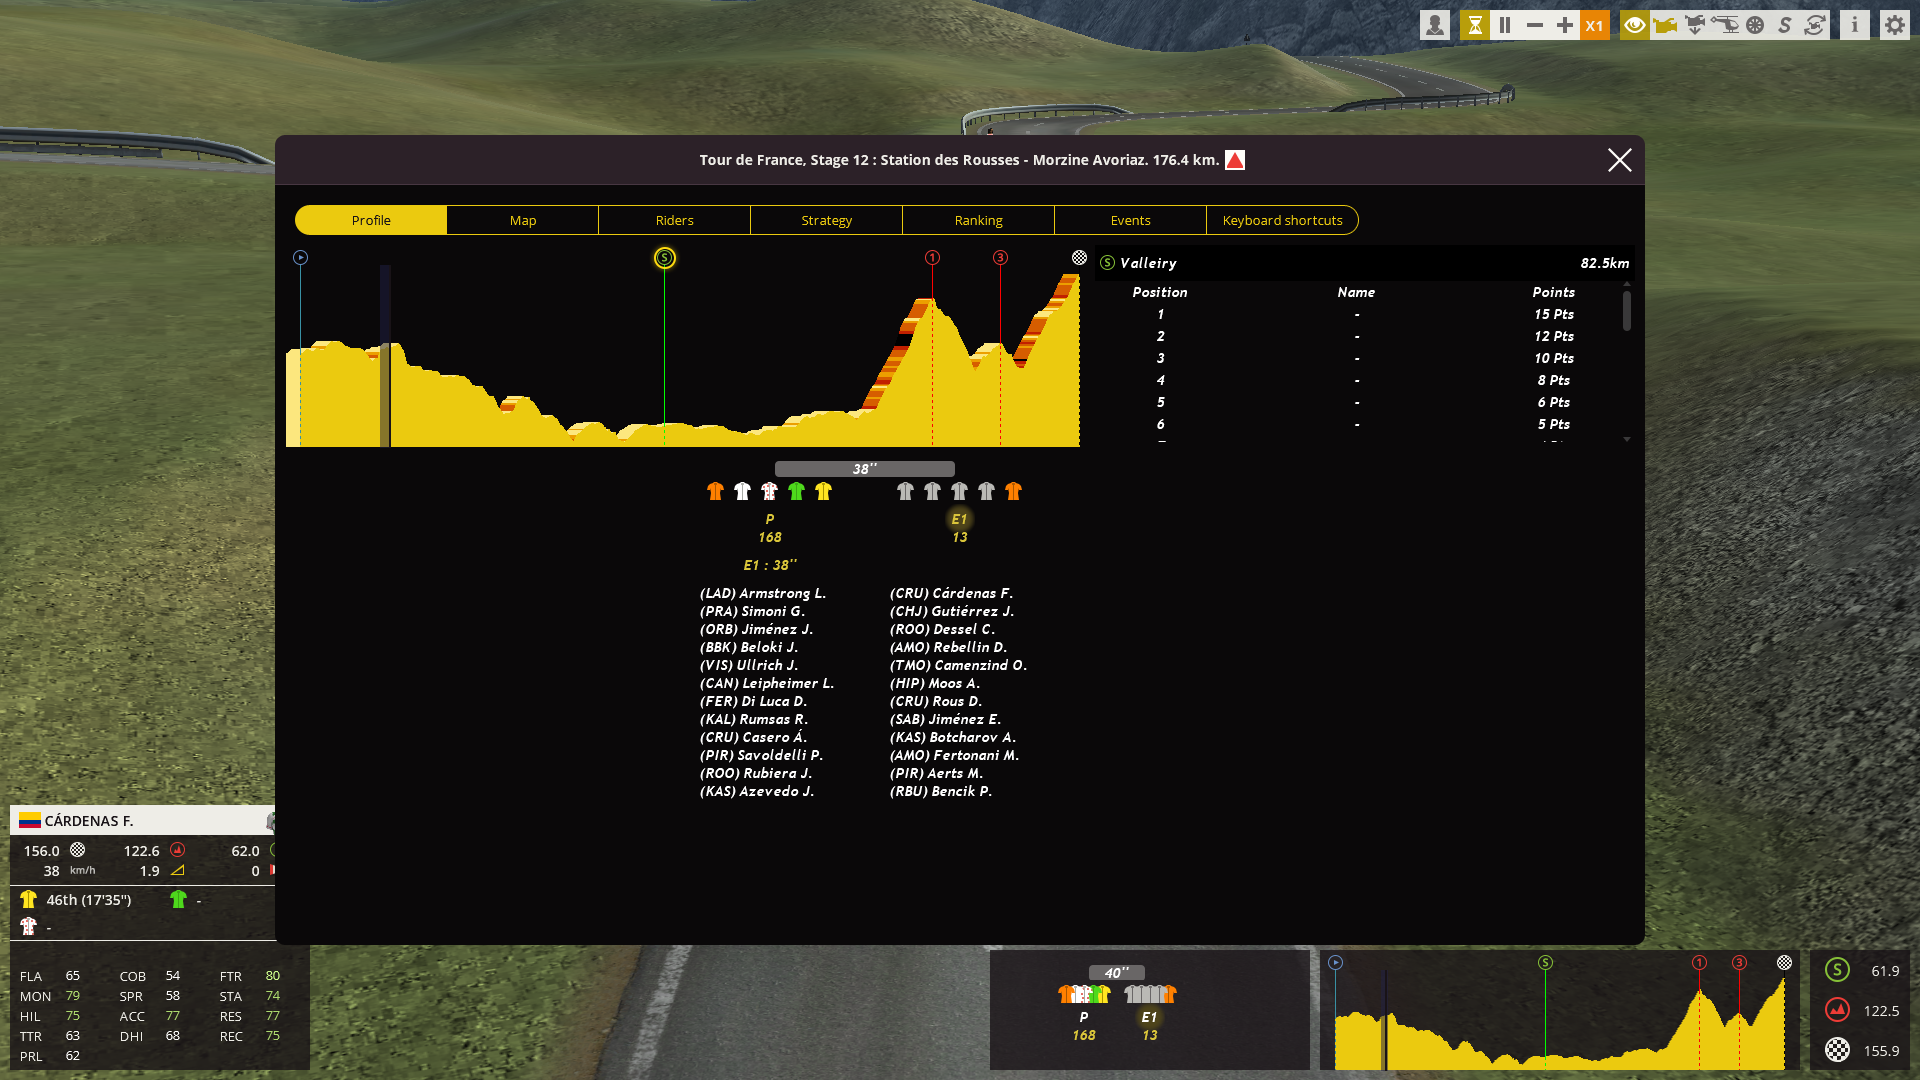Image resolution: width=1920 pixels, height=1080 pixels.
Task: Click the CÁRDENAS F. rider name header
Action: point(89,821)
